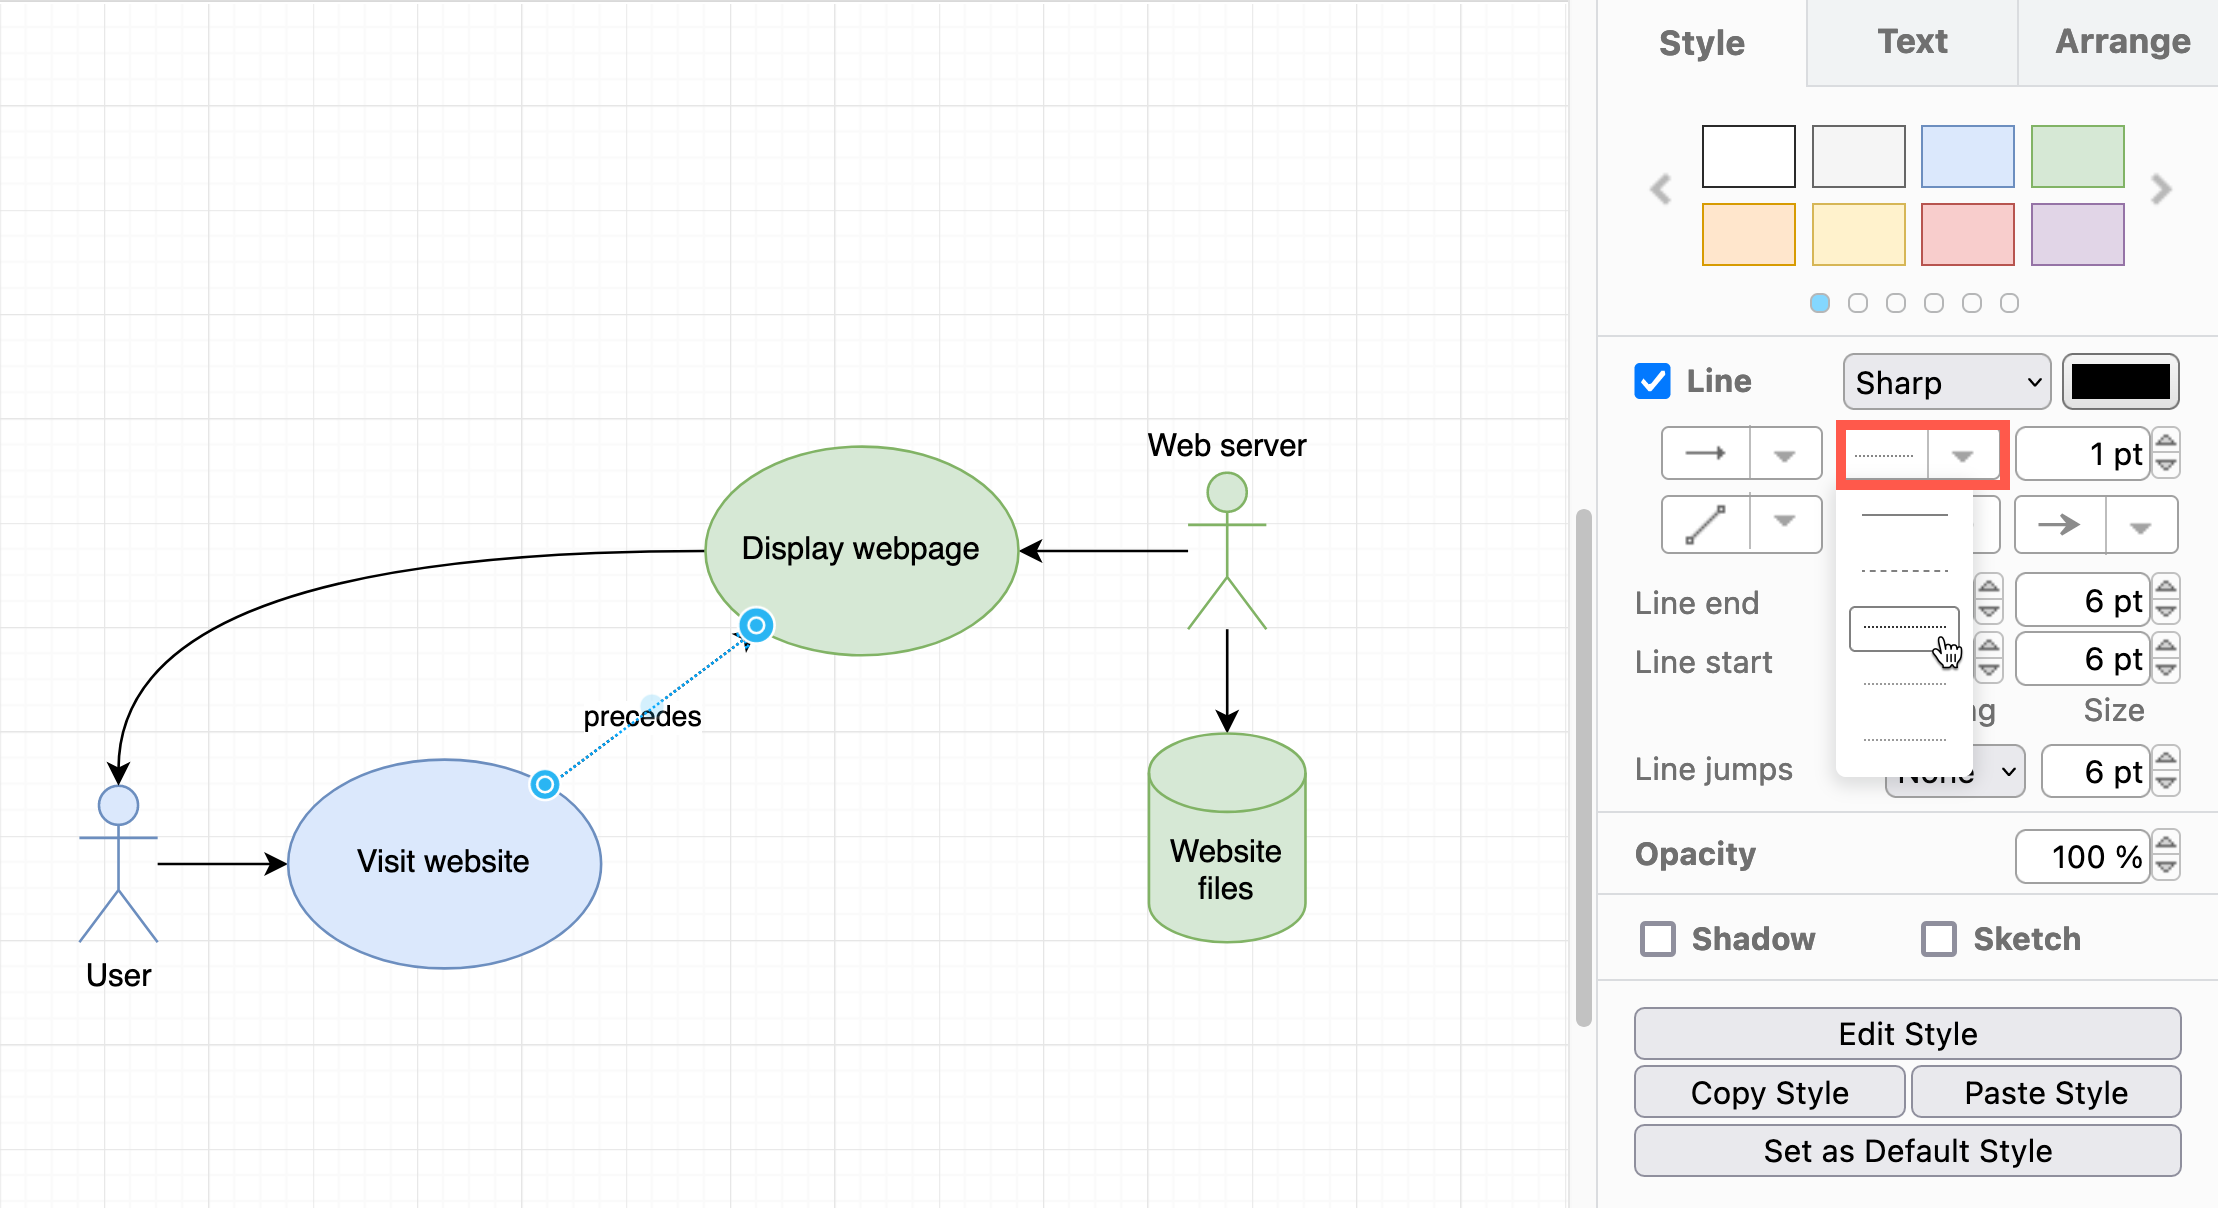Screen dimensions: 2218x1208
Task: Enable the Shadow checkbox
Action: (1654, 939)
